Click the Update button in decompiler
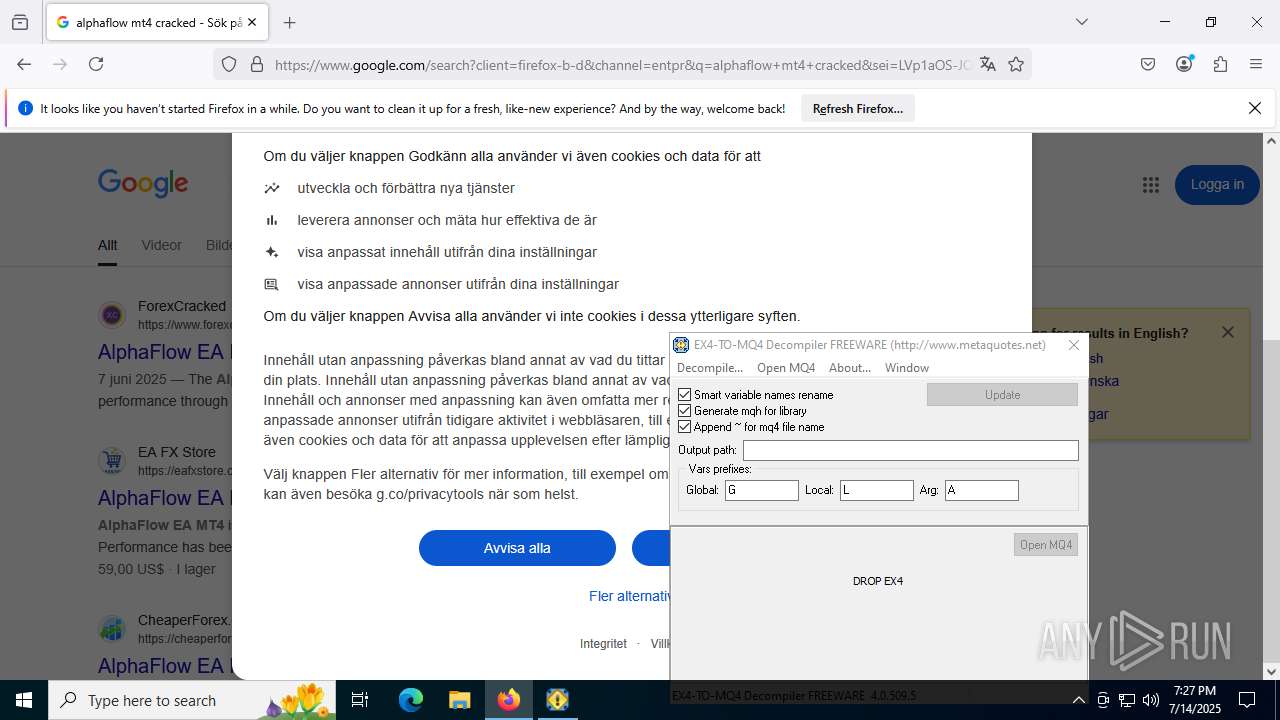 (x=1002, y=395)
